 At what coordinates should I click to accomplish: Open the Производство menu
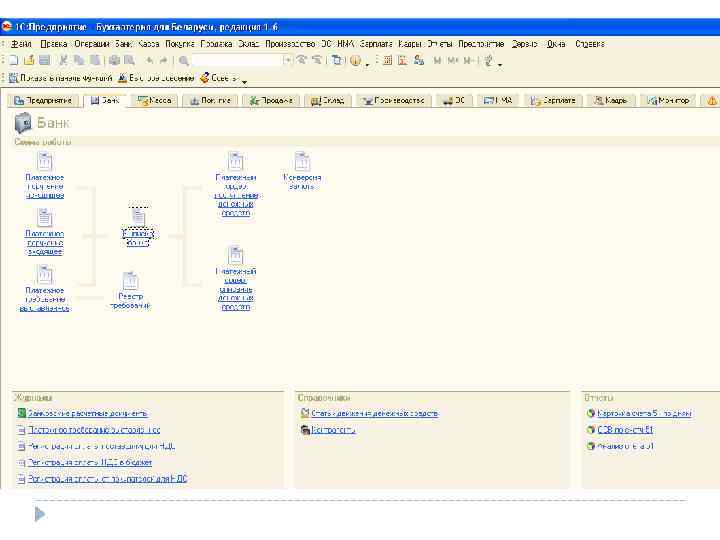tap(290, 44)
